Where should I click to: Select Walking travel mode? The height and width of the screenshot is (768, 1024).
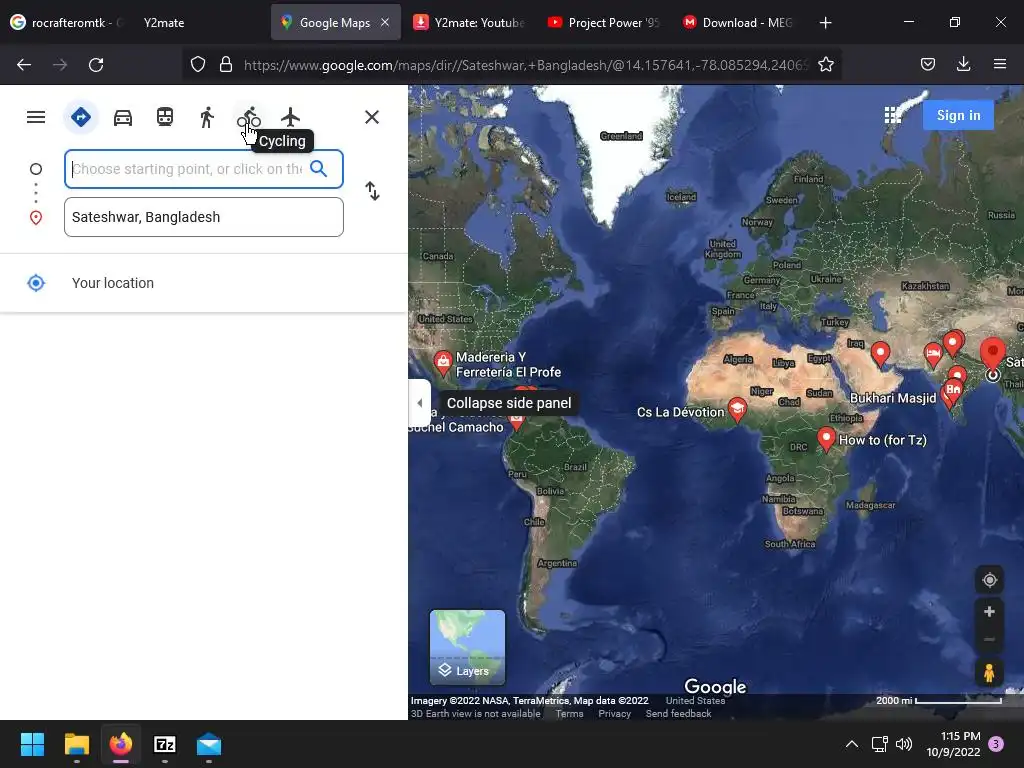point(207,118)
